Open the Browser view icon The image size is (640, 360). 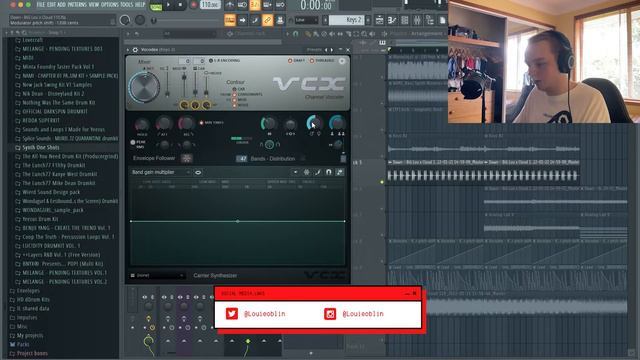pyautogui.click(x=430, y=20)
